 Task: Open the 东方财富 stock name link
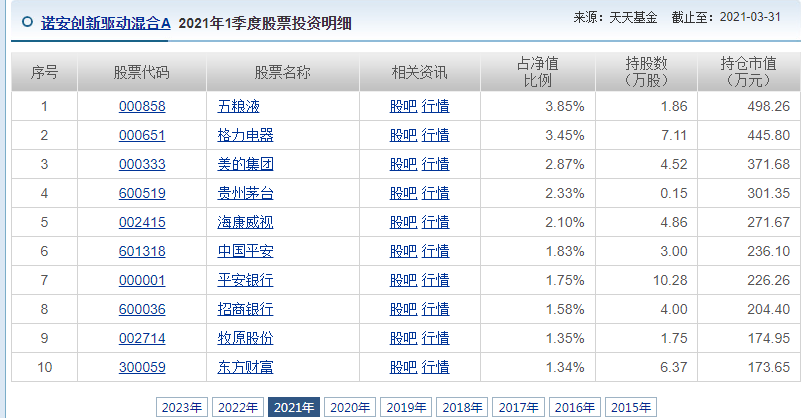pos(245,367)
